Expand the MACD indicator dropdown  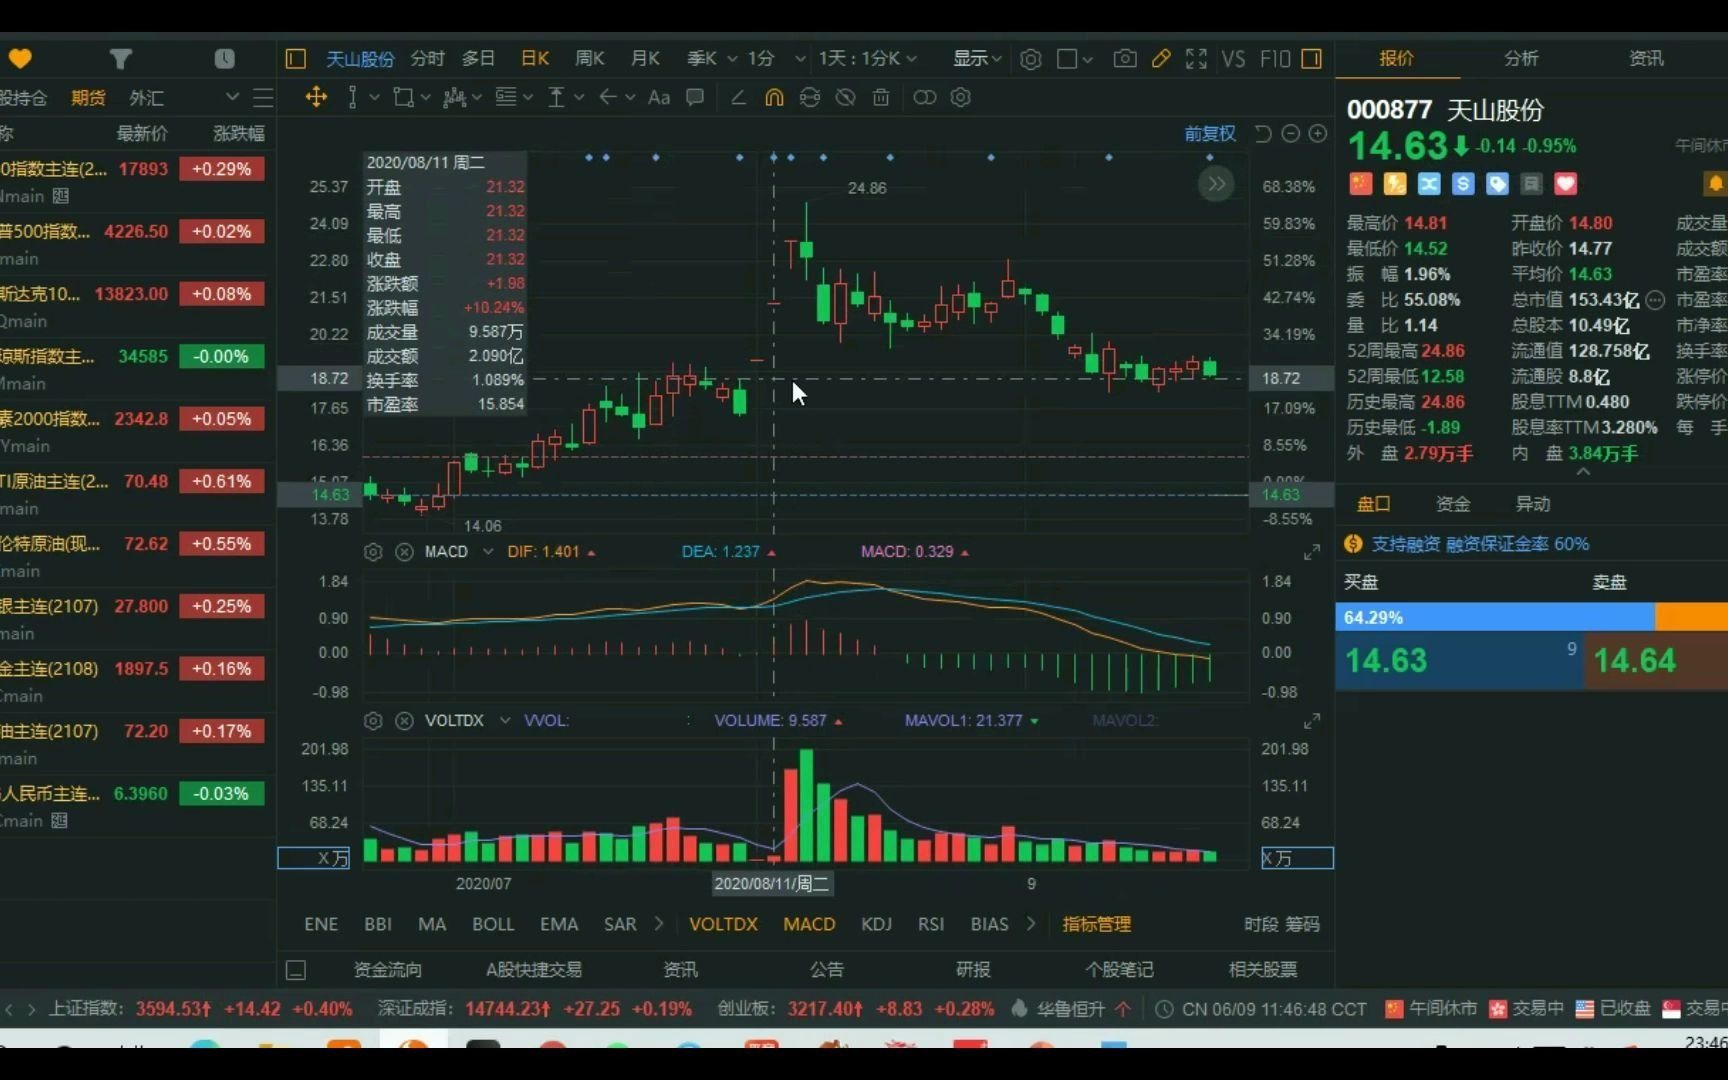[488, 552]
